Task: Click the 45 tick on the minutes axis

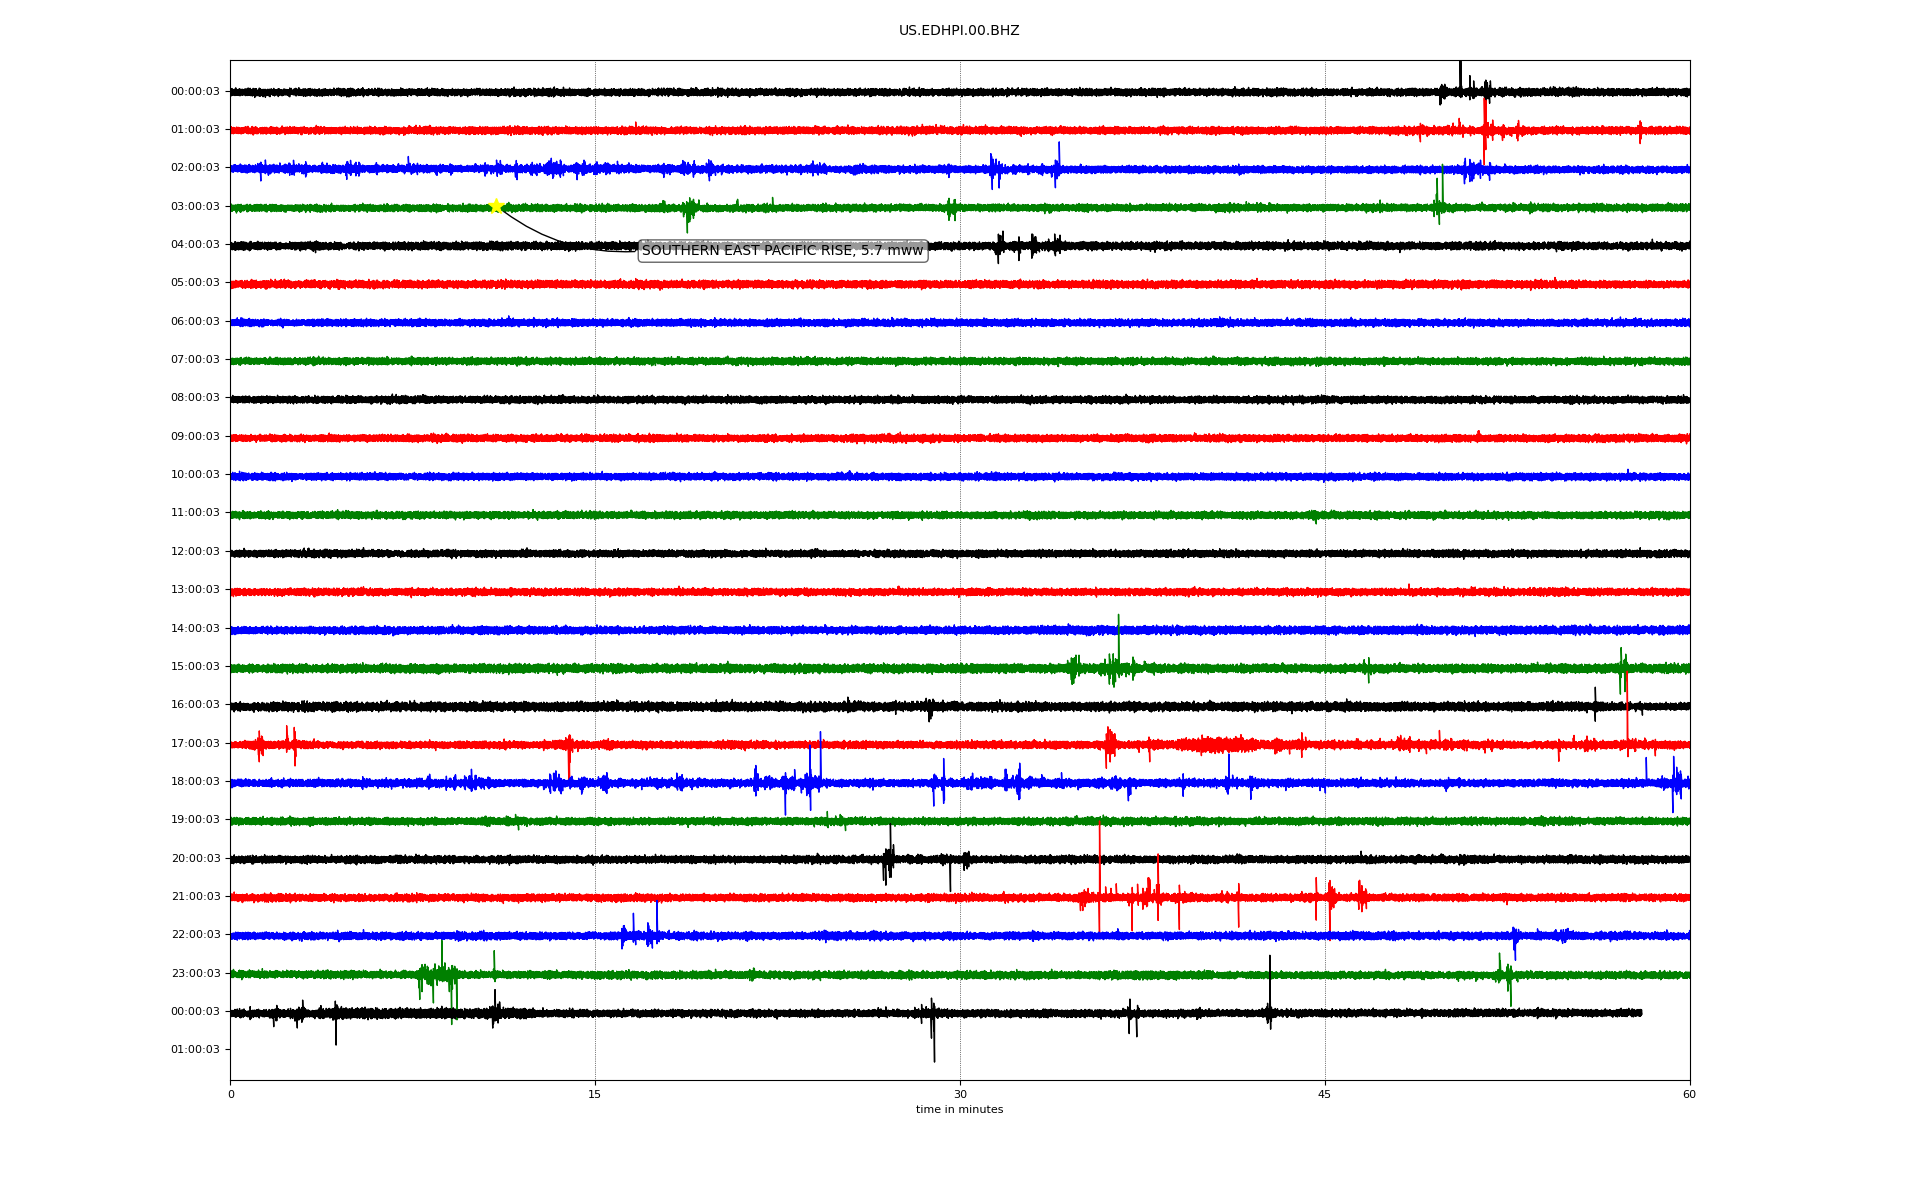Action: [x=1325, y=1095]
